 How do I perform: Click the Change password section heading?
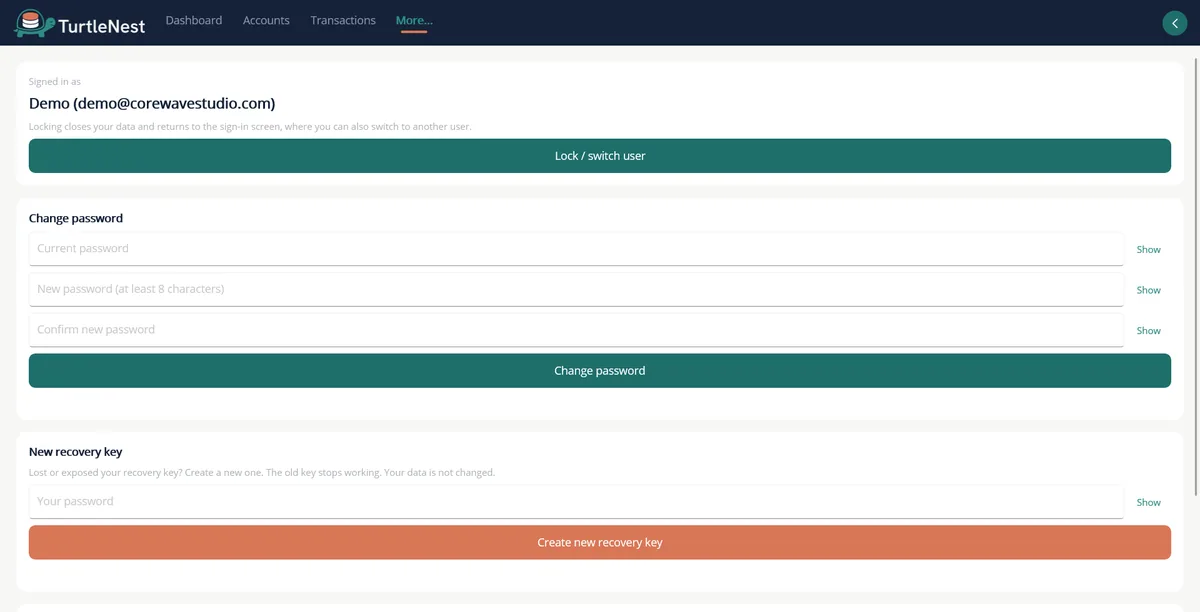point(76,218)
